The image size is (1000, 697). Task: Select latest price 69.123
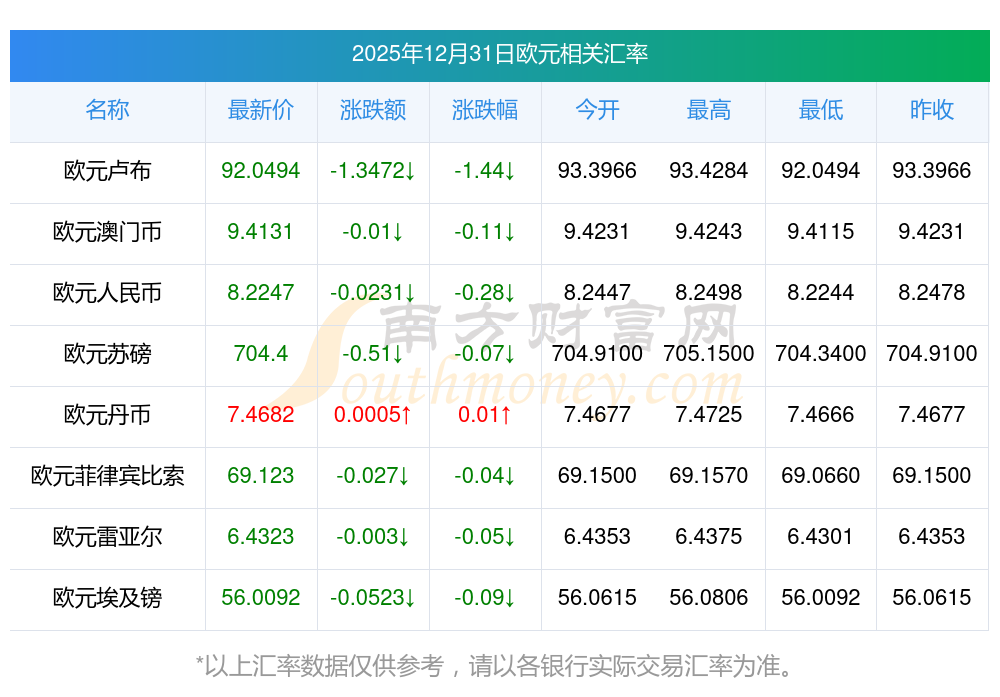260,476
